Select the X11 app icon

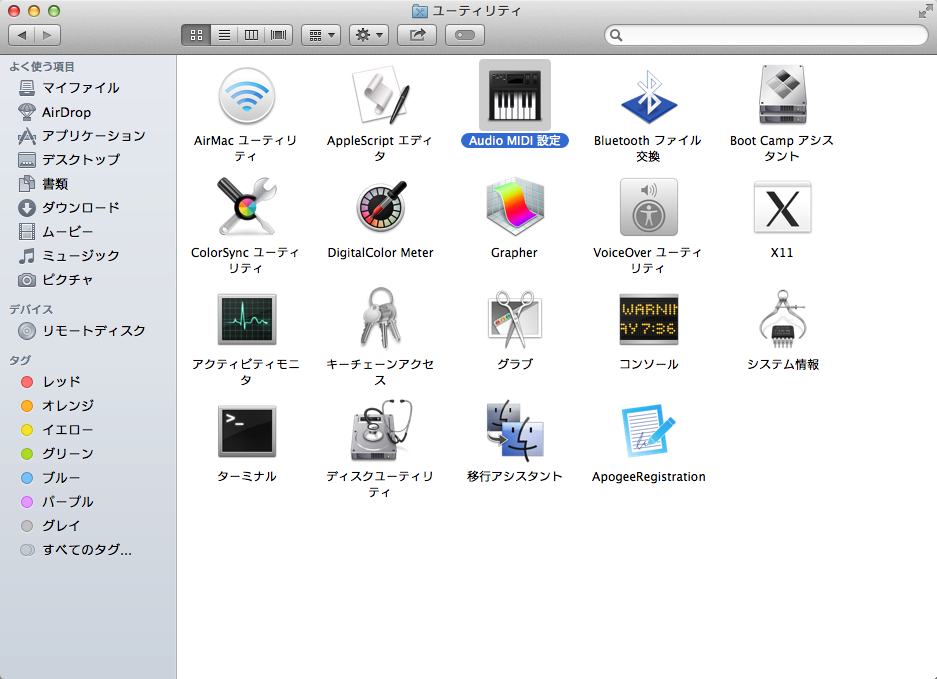[x=782, y=207]
